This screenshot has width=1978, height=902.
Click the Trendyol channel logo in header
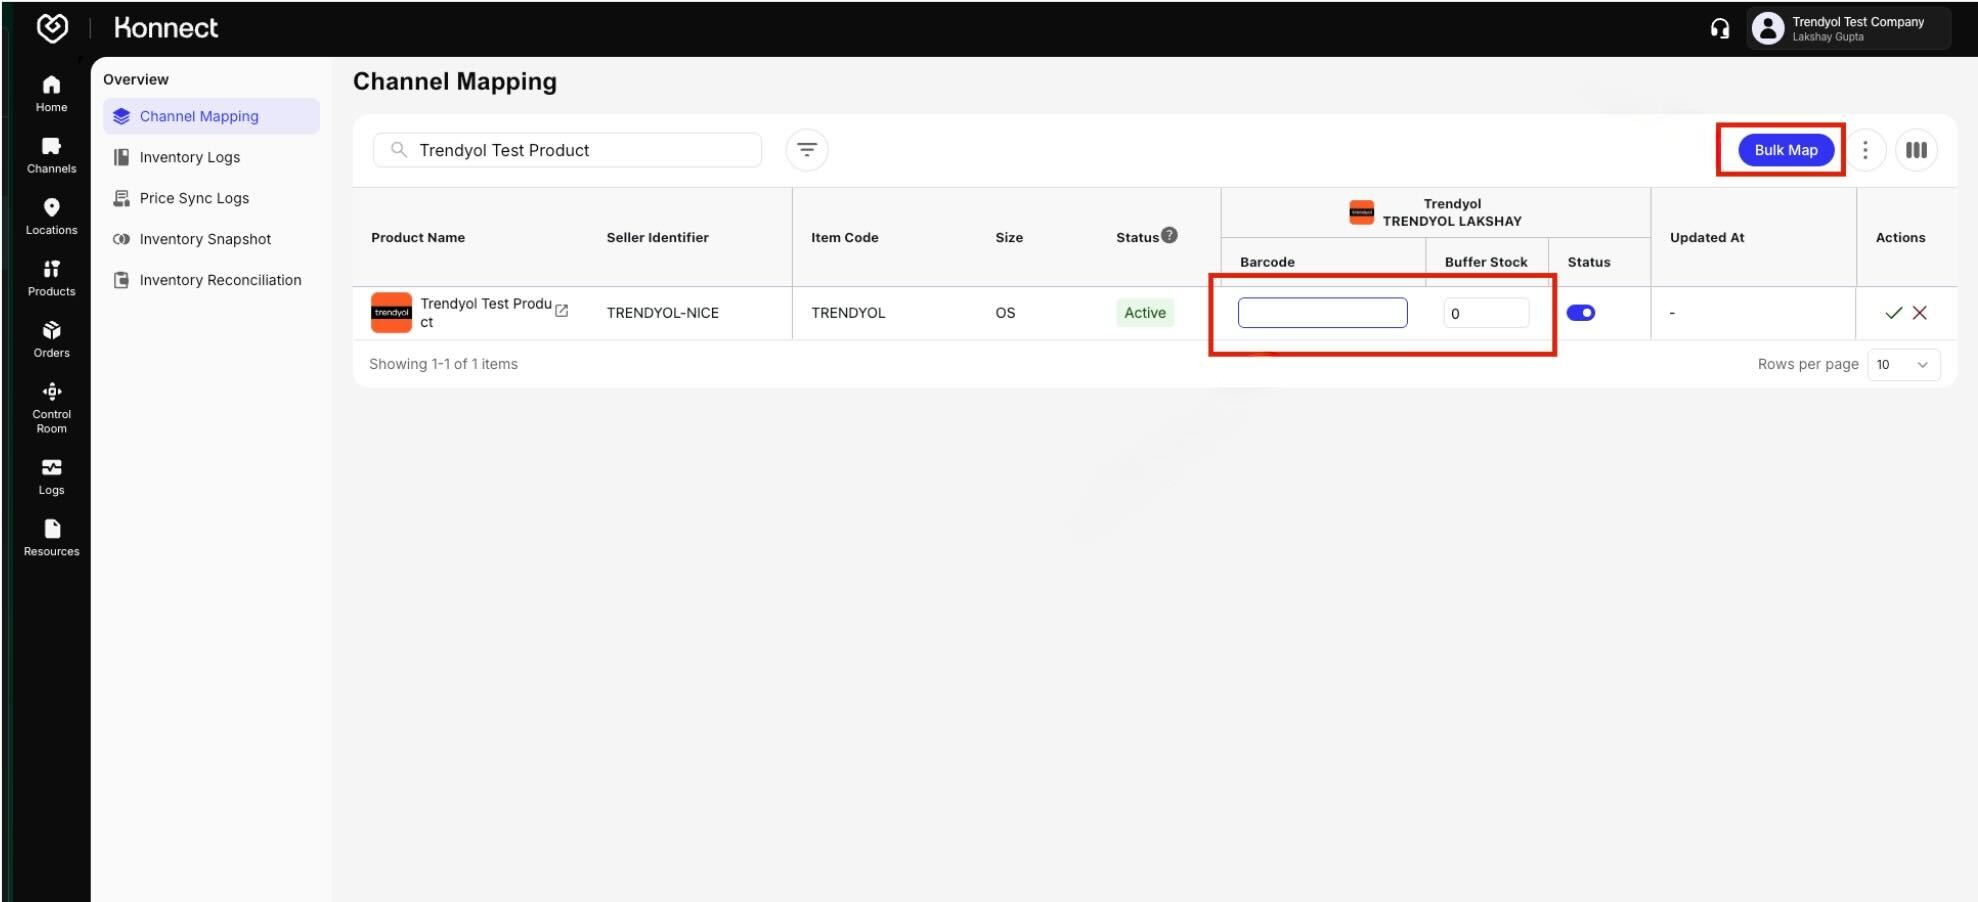[x=1361, y=212]
